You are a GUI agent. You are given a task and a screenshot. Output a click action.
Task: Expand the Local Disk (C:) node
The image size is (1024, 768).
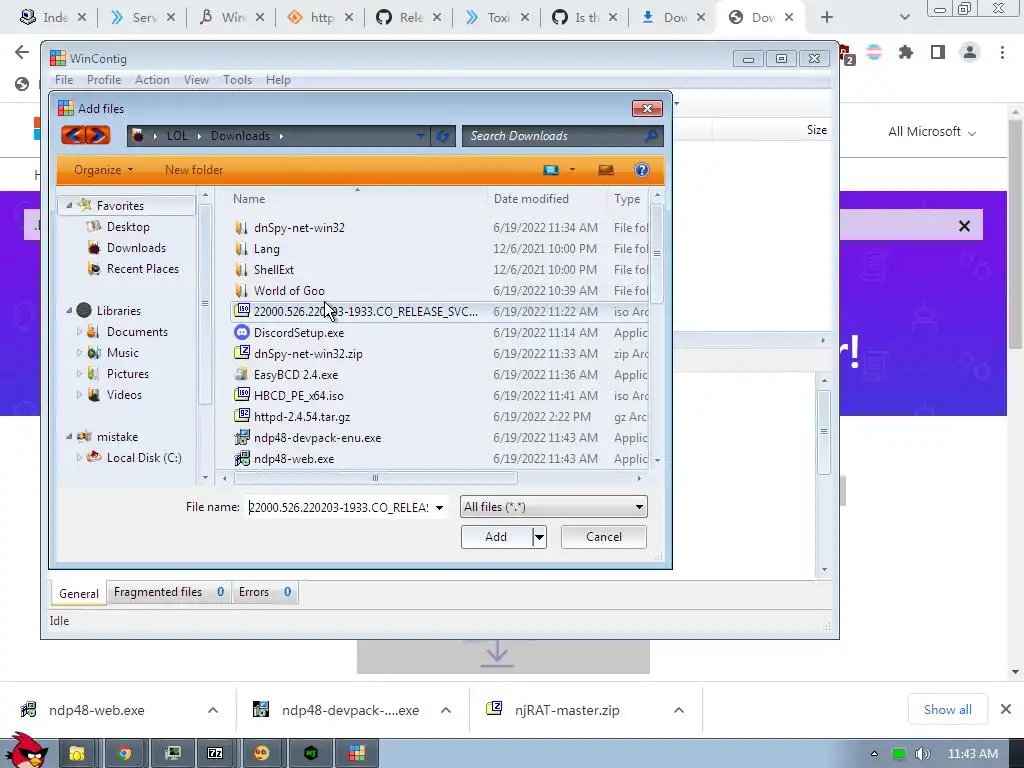[x=79, y=458]
